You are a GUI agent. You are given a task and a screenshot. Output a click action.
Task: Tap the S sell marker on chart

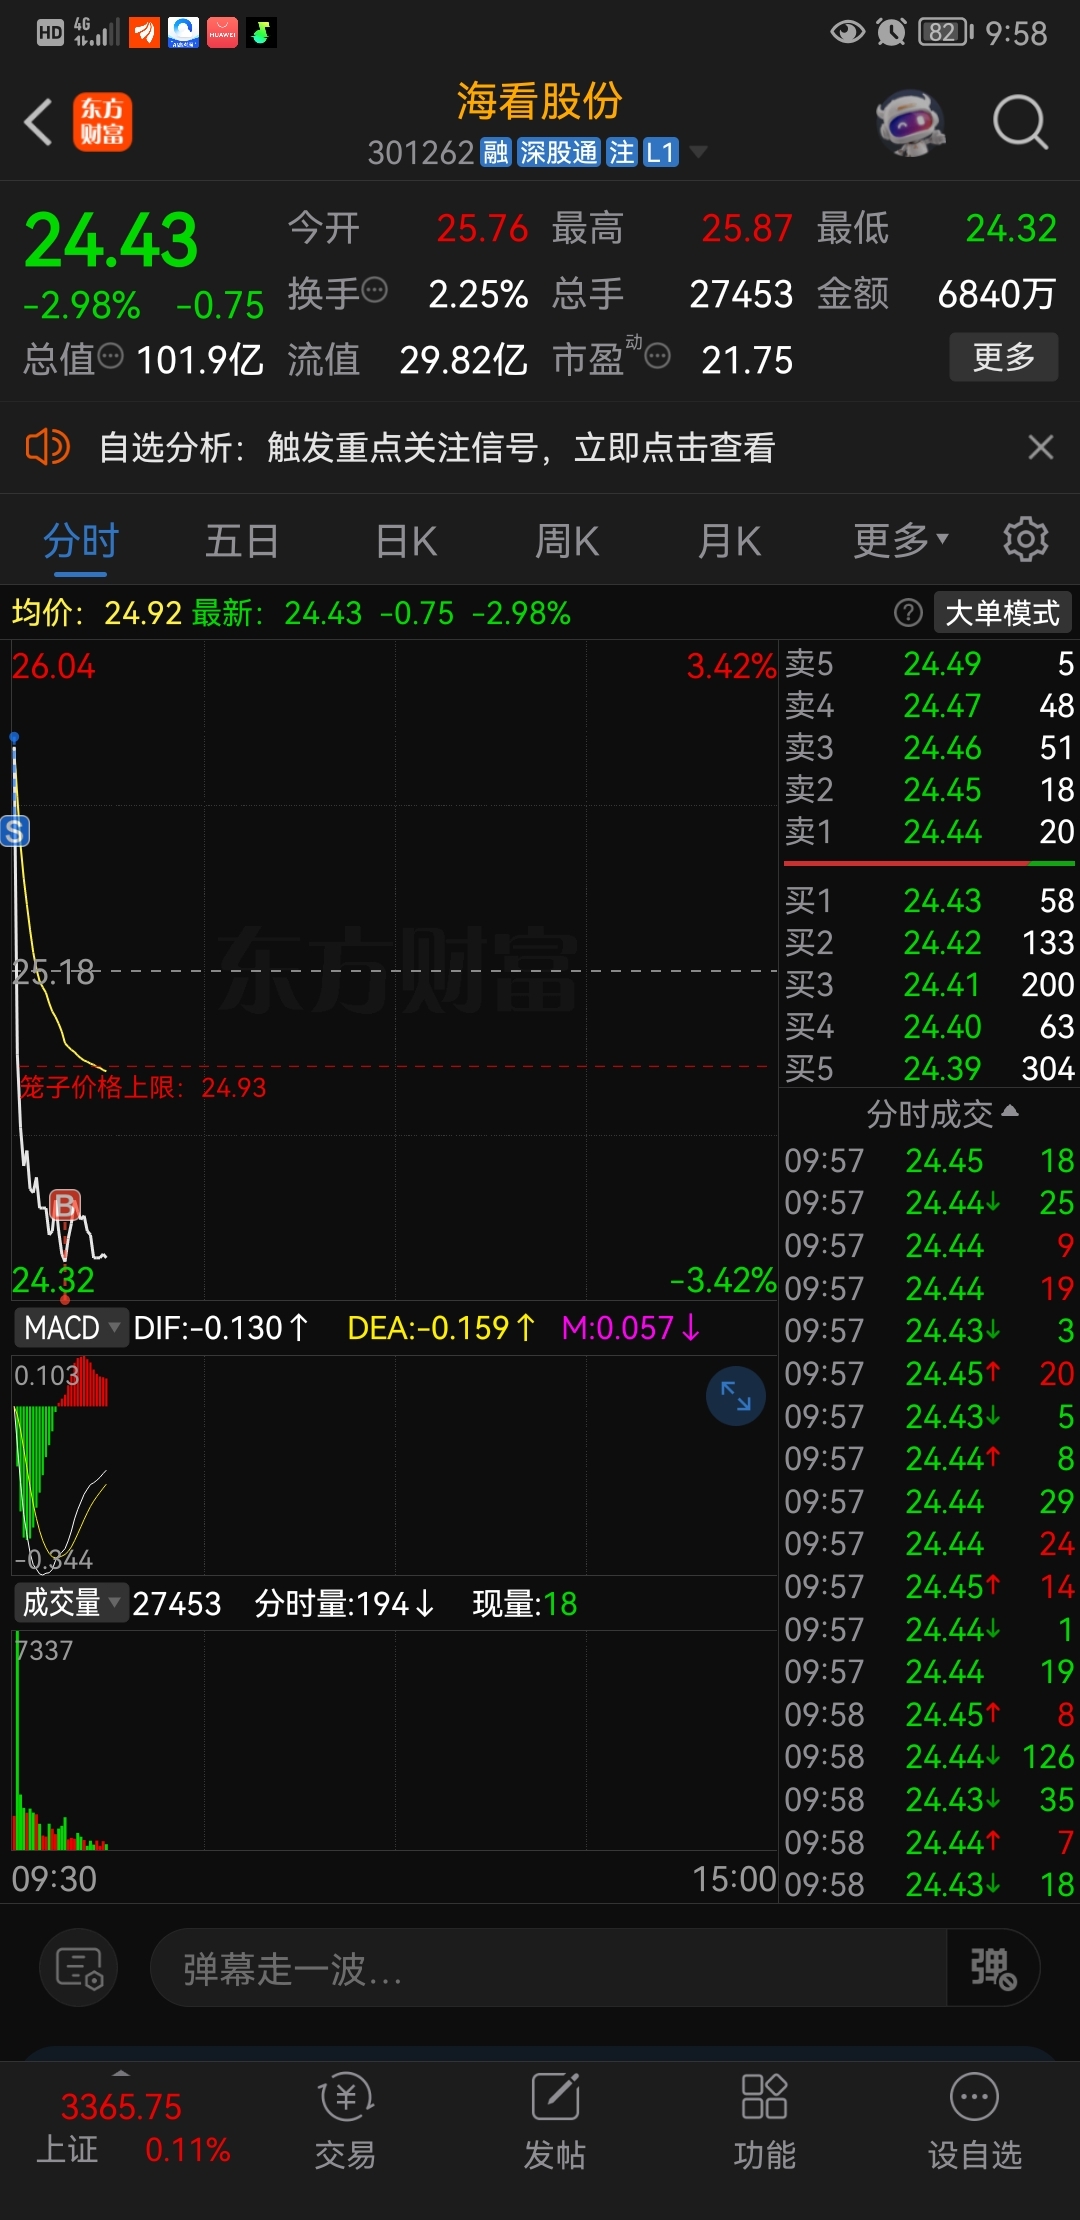15,831
